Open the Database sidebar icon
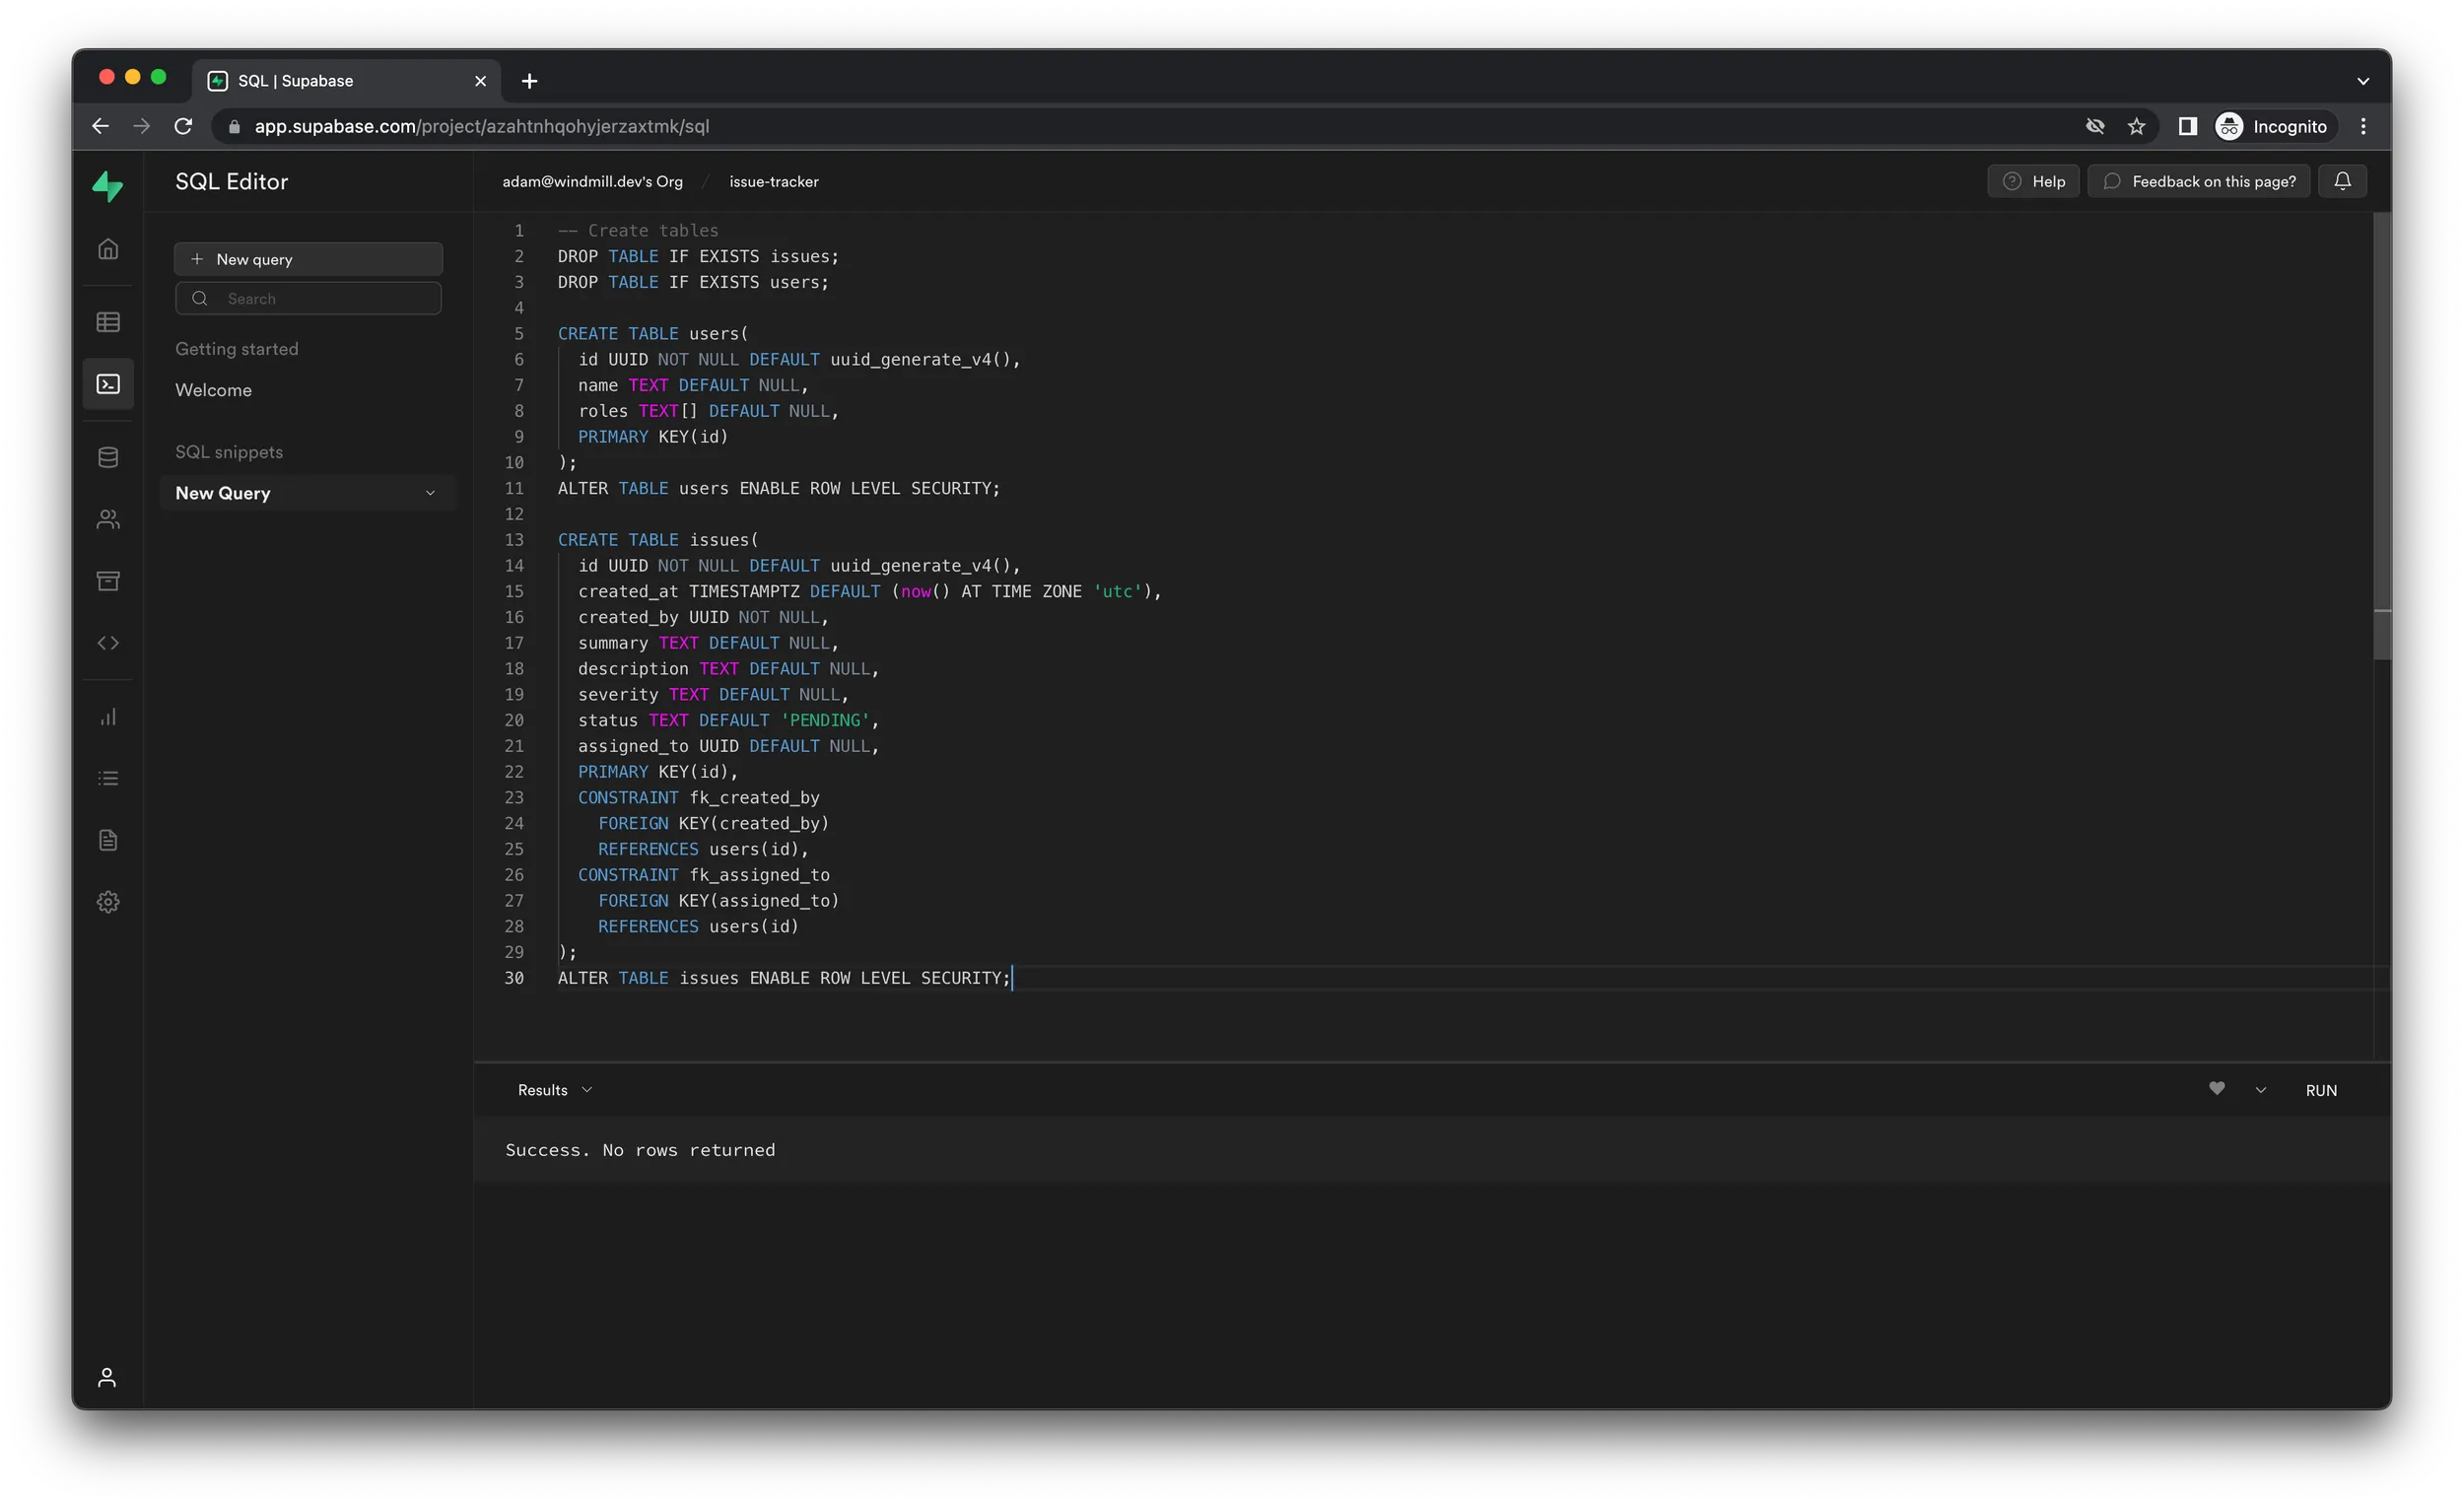The image size is (2464, 1505). [x=108, y=458]
